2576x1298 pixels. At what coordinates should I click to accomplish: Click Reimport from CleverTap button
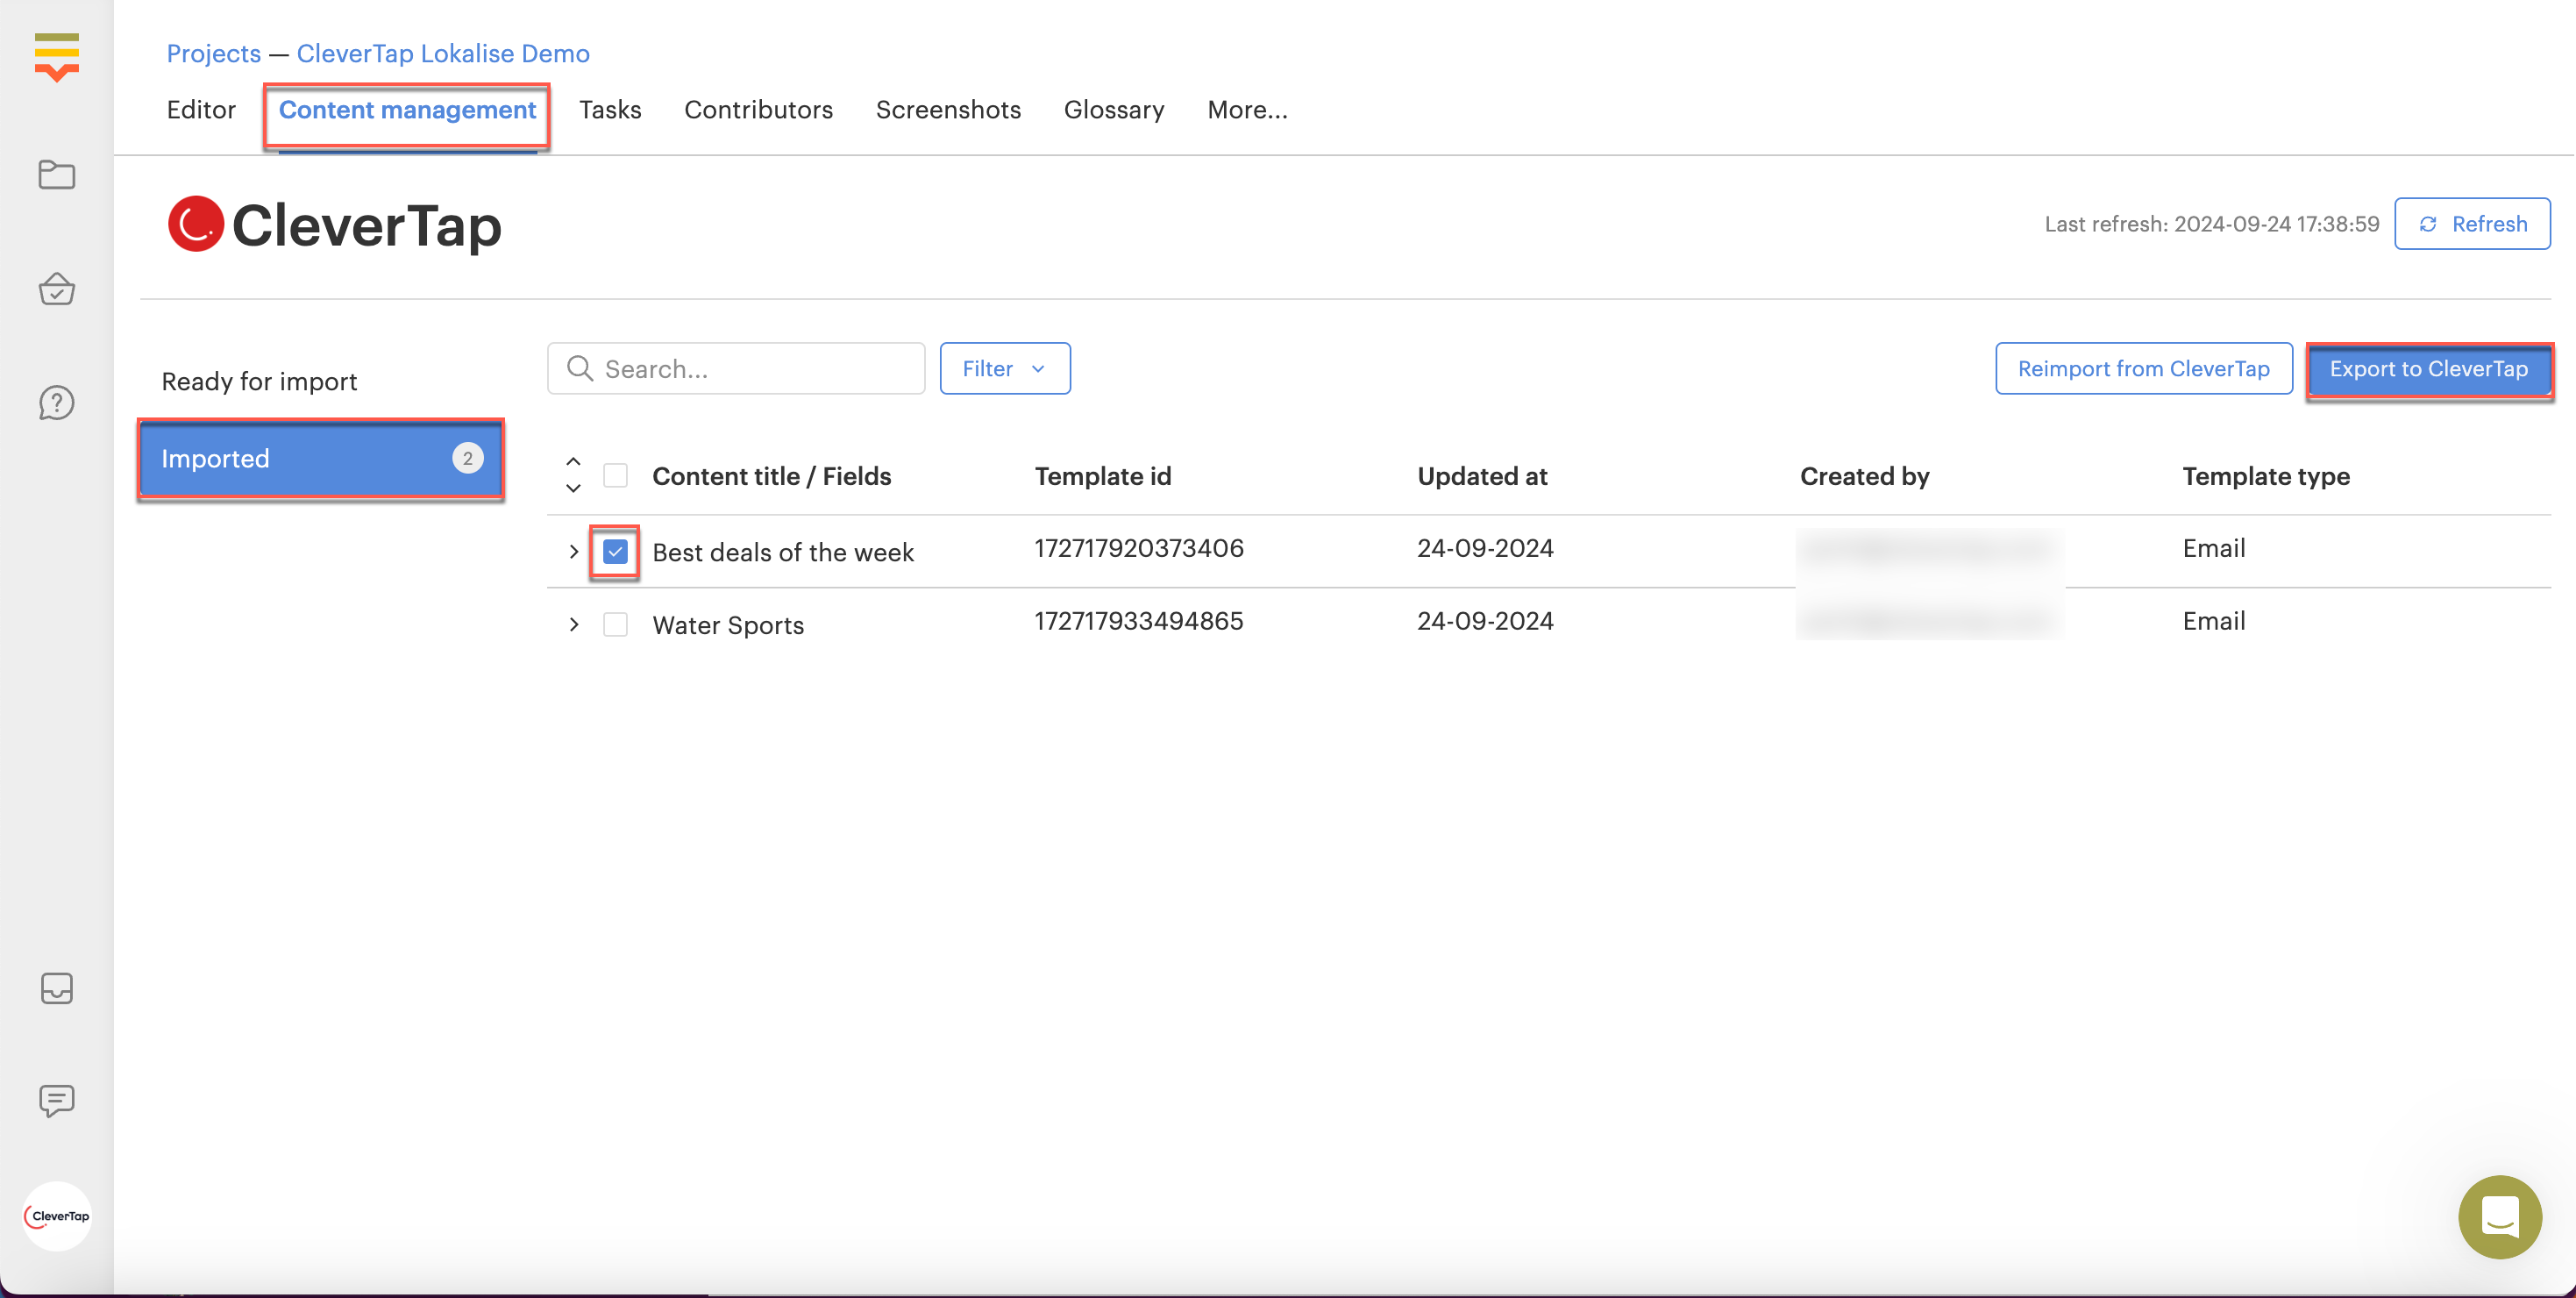click(x=2144, y=368)
